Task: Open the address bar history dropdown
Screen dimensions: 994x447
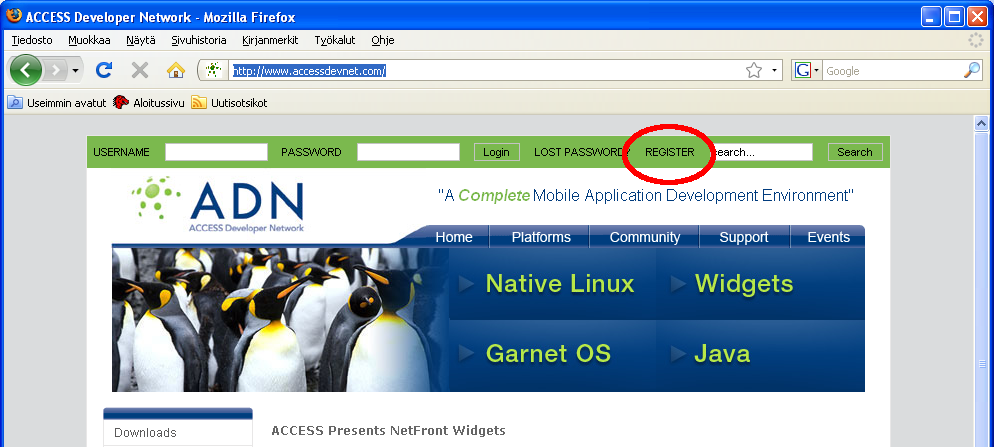Action: click(774, 70)
